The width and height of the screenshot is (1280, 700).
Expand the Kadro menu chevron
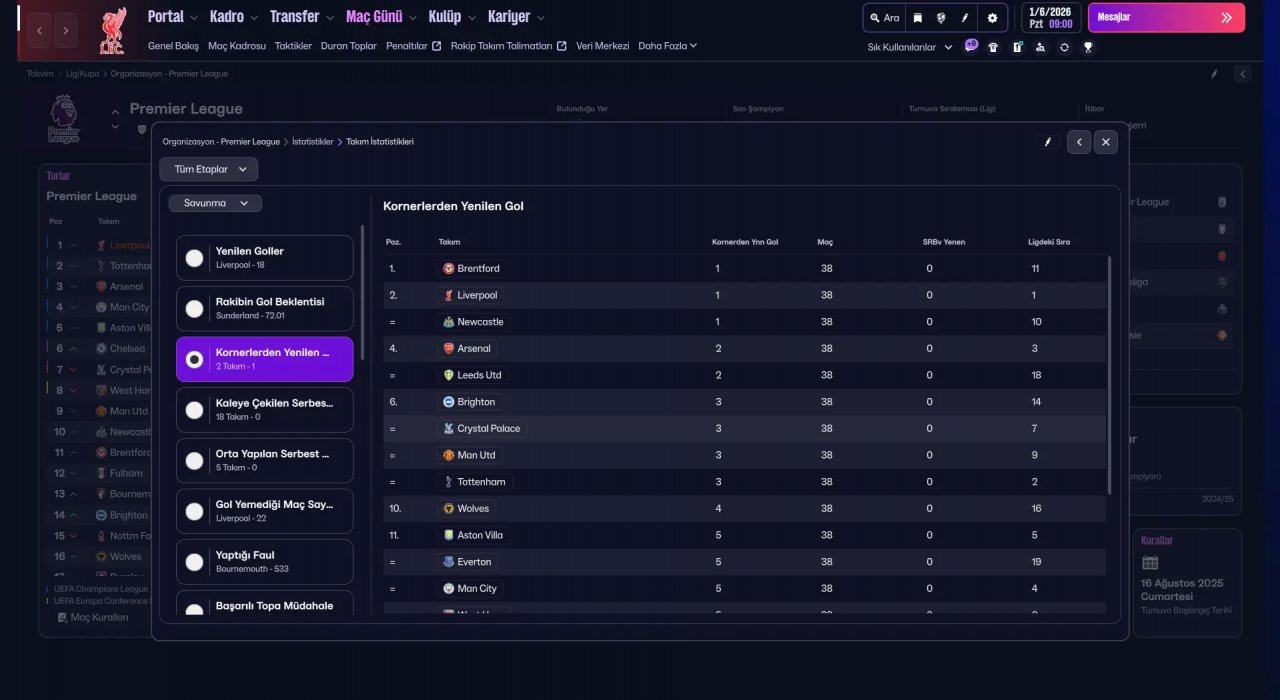tap(253, 18)
